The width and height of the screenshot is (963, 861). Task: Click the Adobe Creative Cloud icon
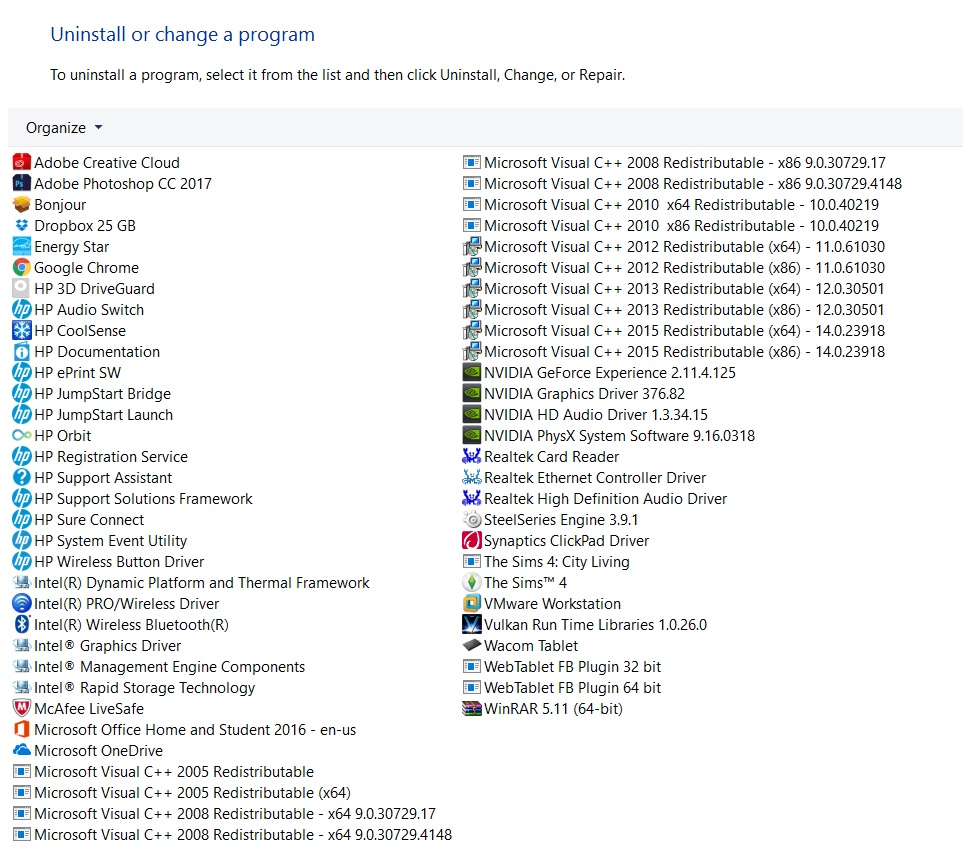[21, 163]
